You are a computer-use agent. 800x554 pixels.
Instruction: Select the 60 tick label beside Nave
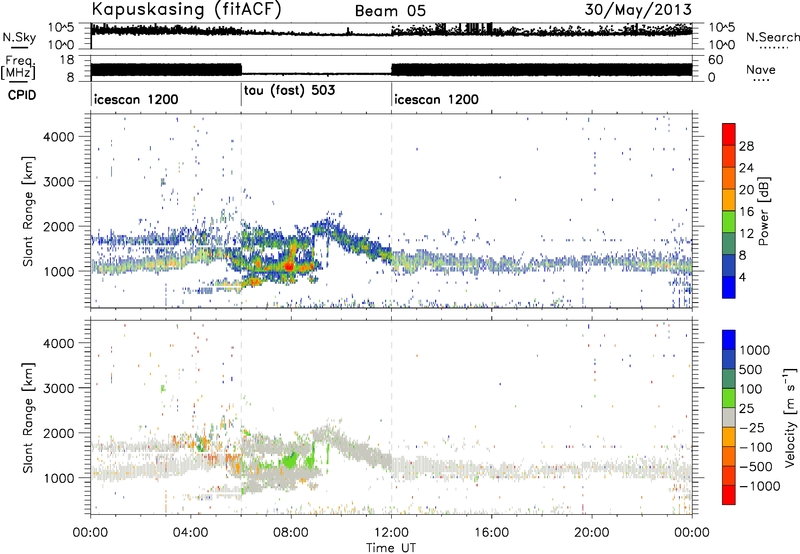[x=716, y=60]
